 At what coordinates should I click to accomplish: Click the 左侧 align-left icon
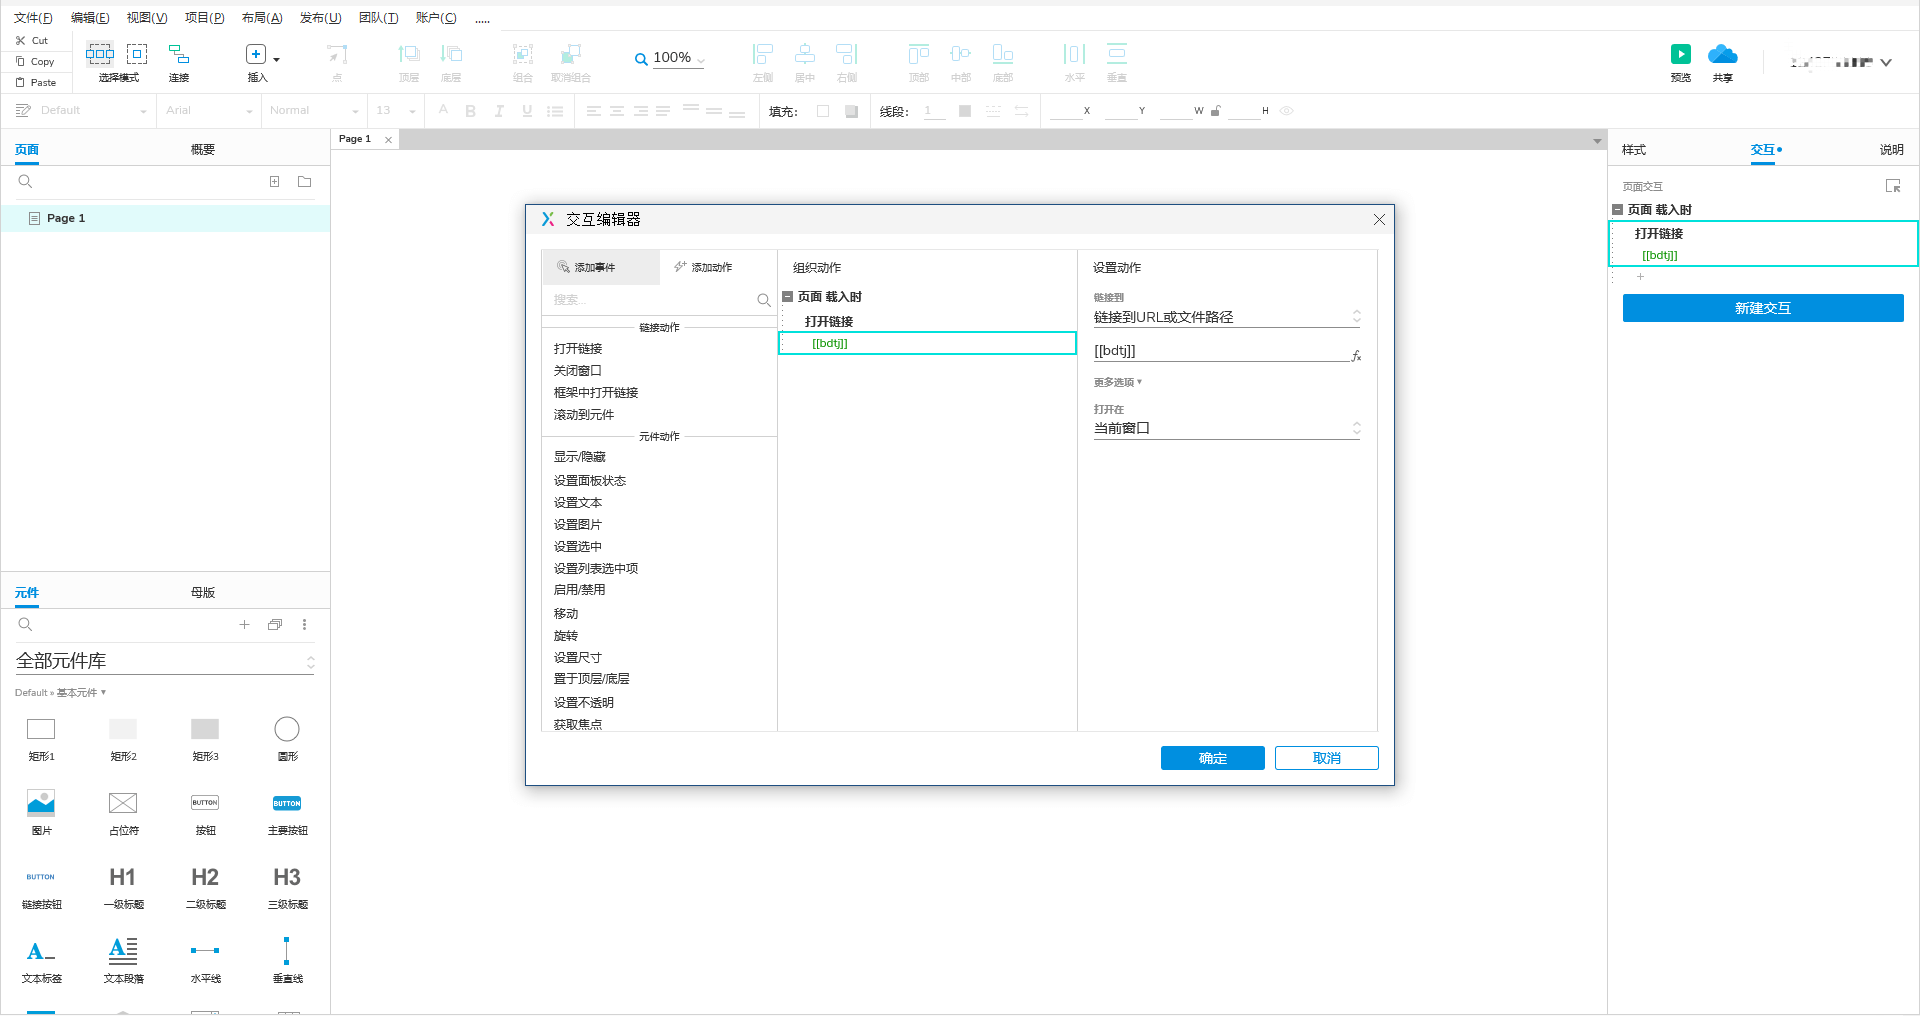tap(763, 54)
